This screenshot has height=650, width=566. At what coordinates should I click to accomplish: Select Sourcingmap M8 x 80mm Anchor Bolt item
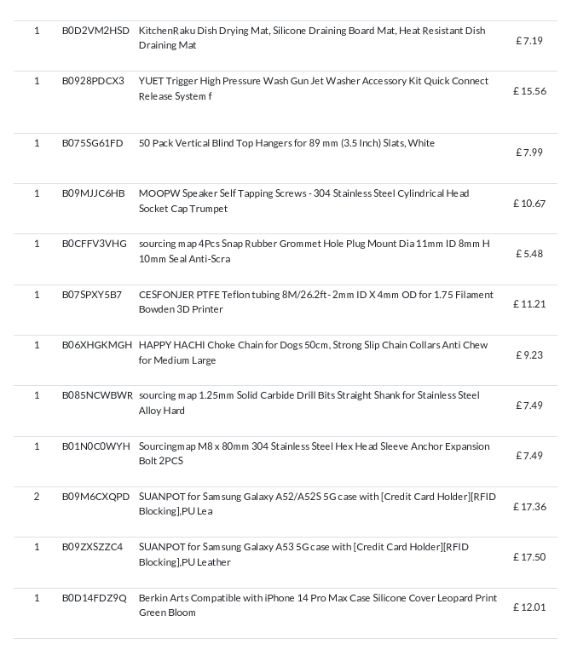tap(314, 454)
